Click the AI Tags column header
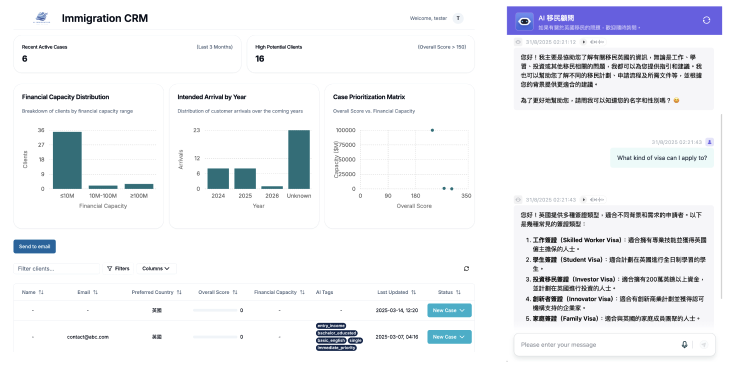Screen dimensions: 732x382 (324, 292)
